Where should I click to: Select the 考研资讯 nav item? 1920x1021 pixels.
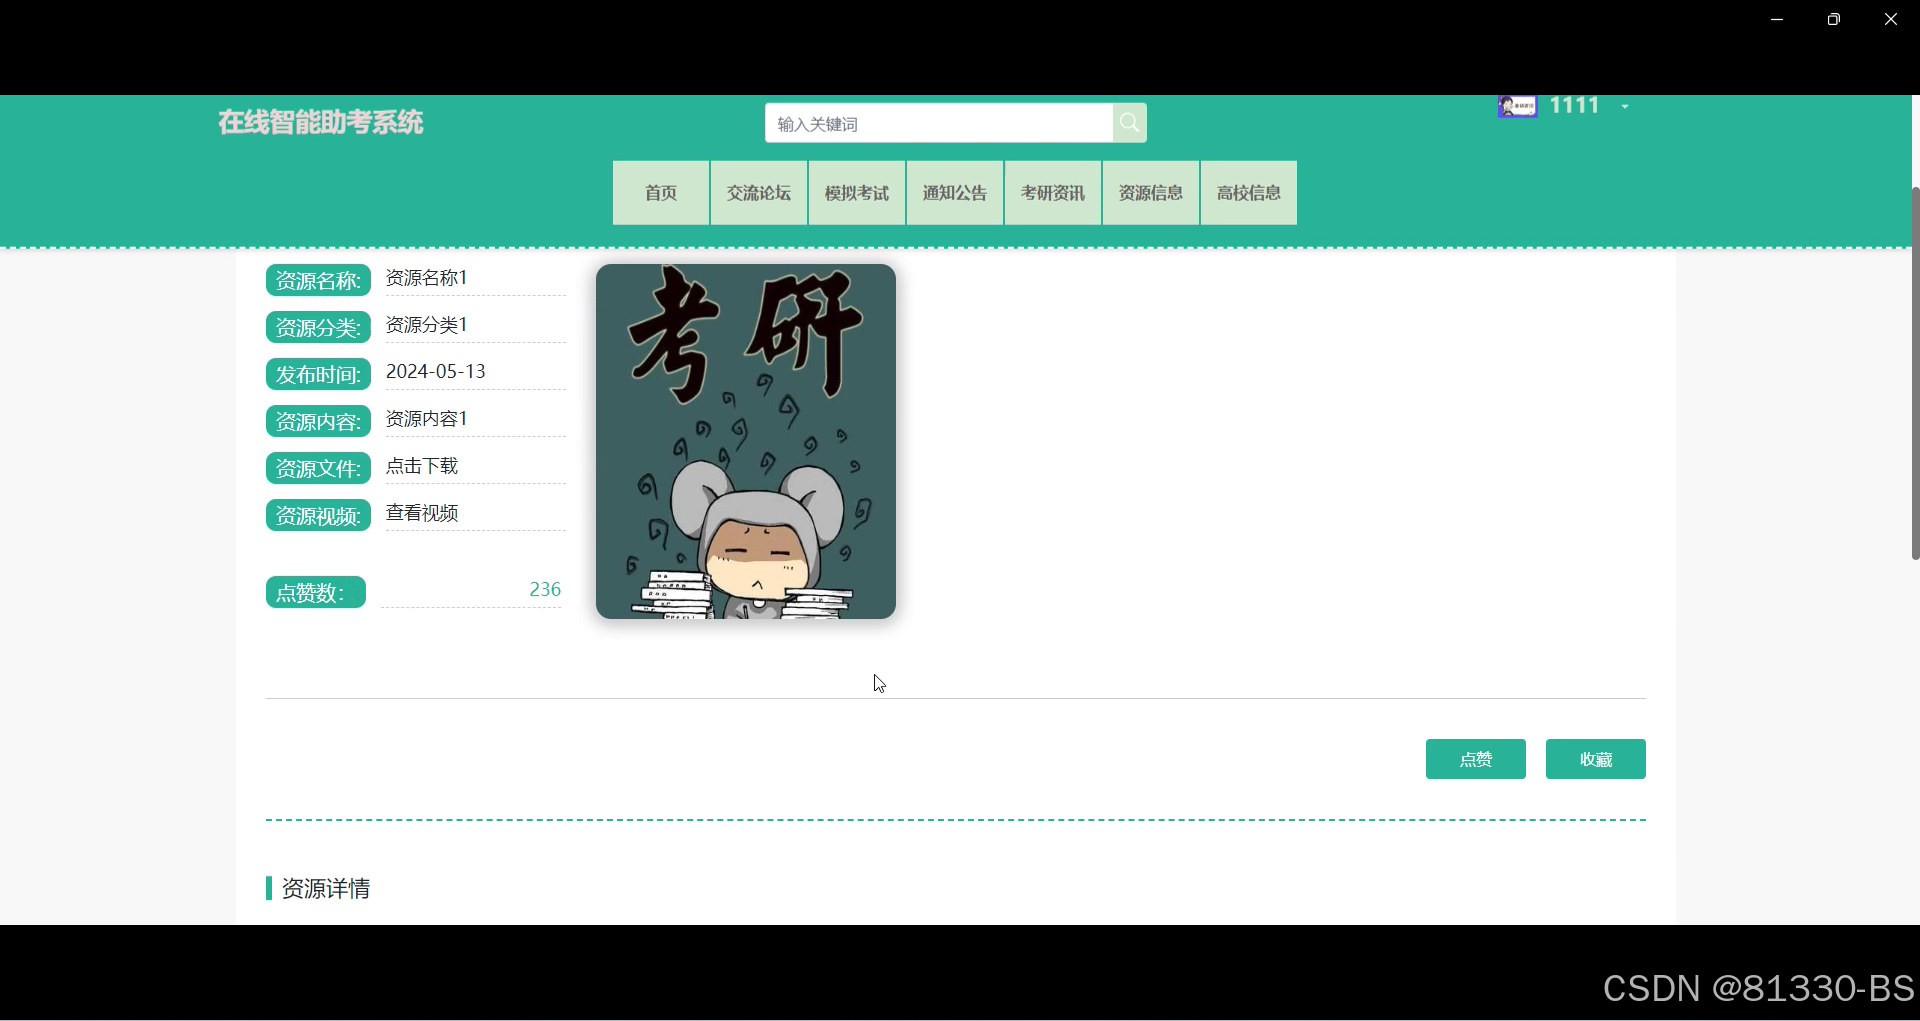pyautogui.click(x=1053, y=193)
